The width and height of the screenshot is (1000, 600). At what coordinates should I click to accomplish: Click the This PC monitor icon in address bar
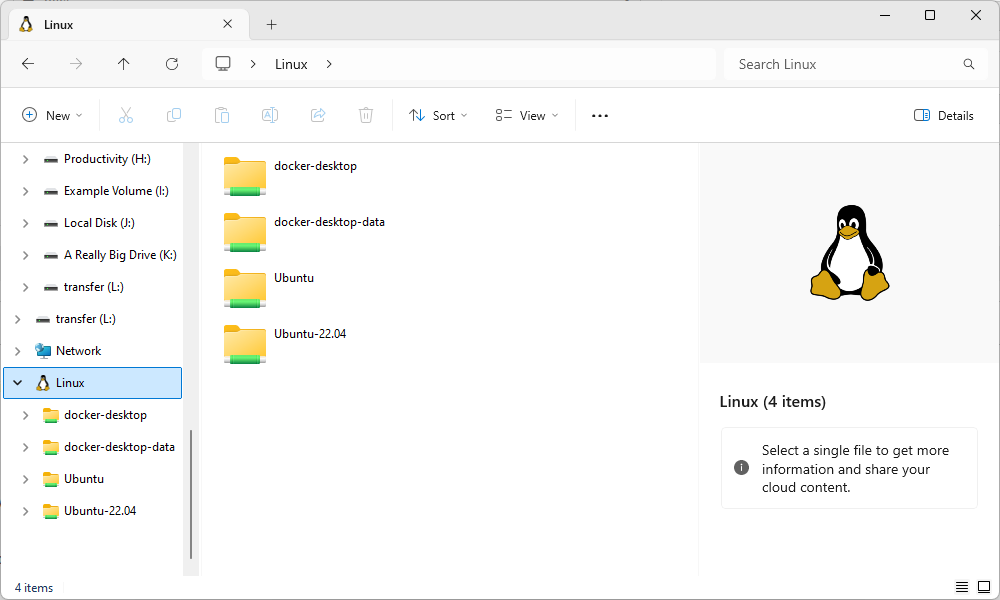click(223, 64)
